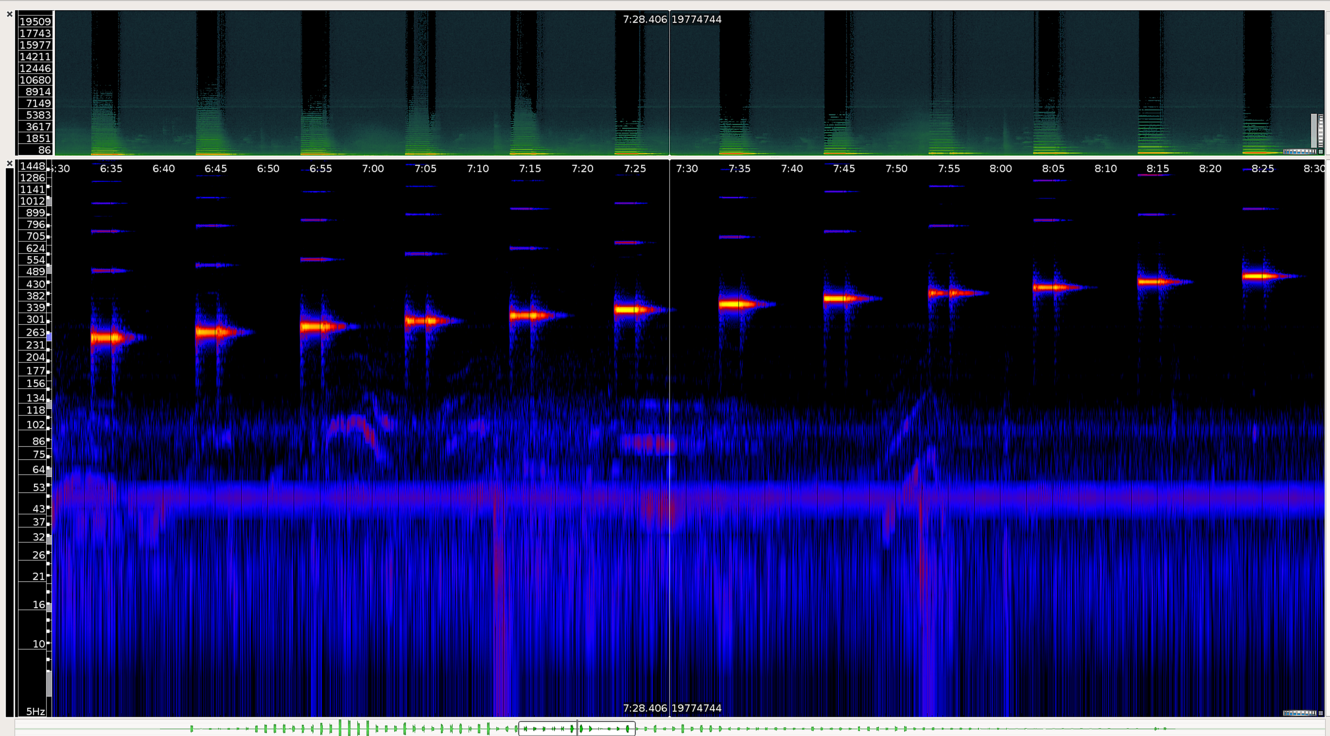Click 19509 Hz on upper frequency scale

tap(35, 22)
